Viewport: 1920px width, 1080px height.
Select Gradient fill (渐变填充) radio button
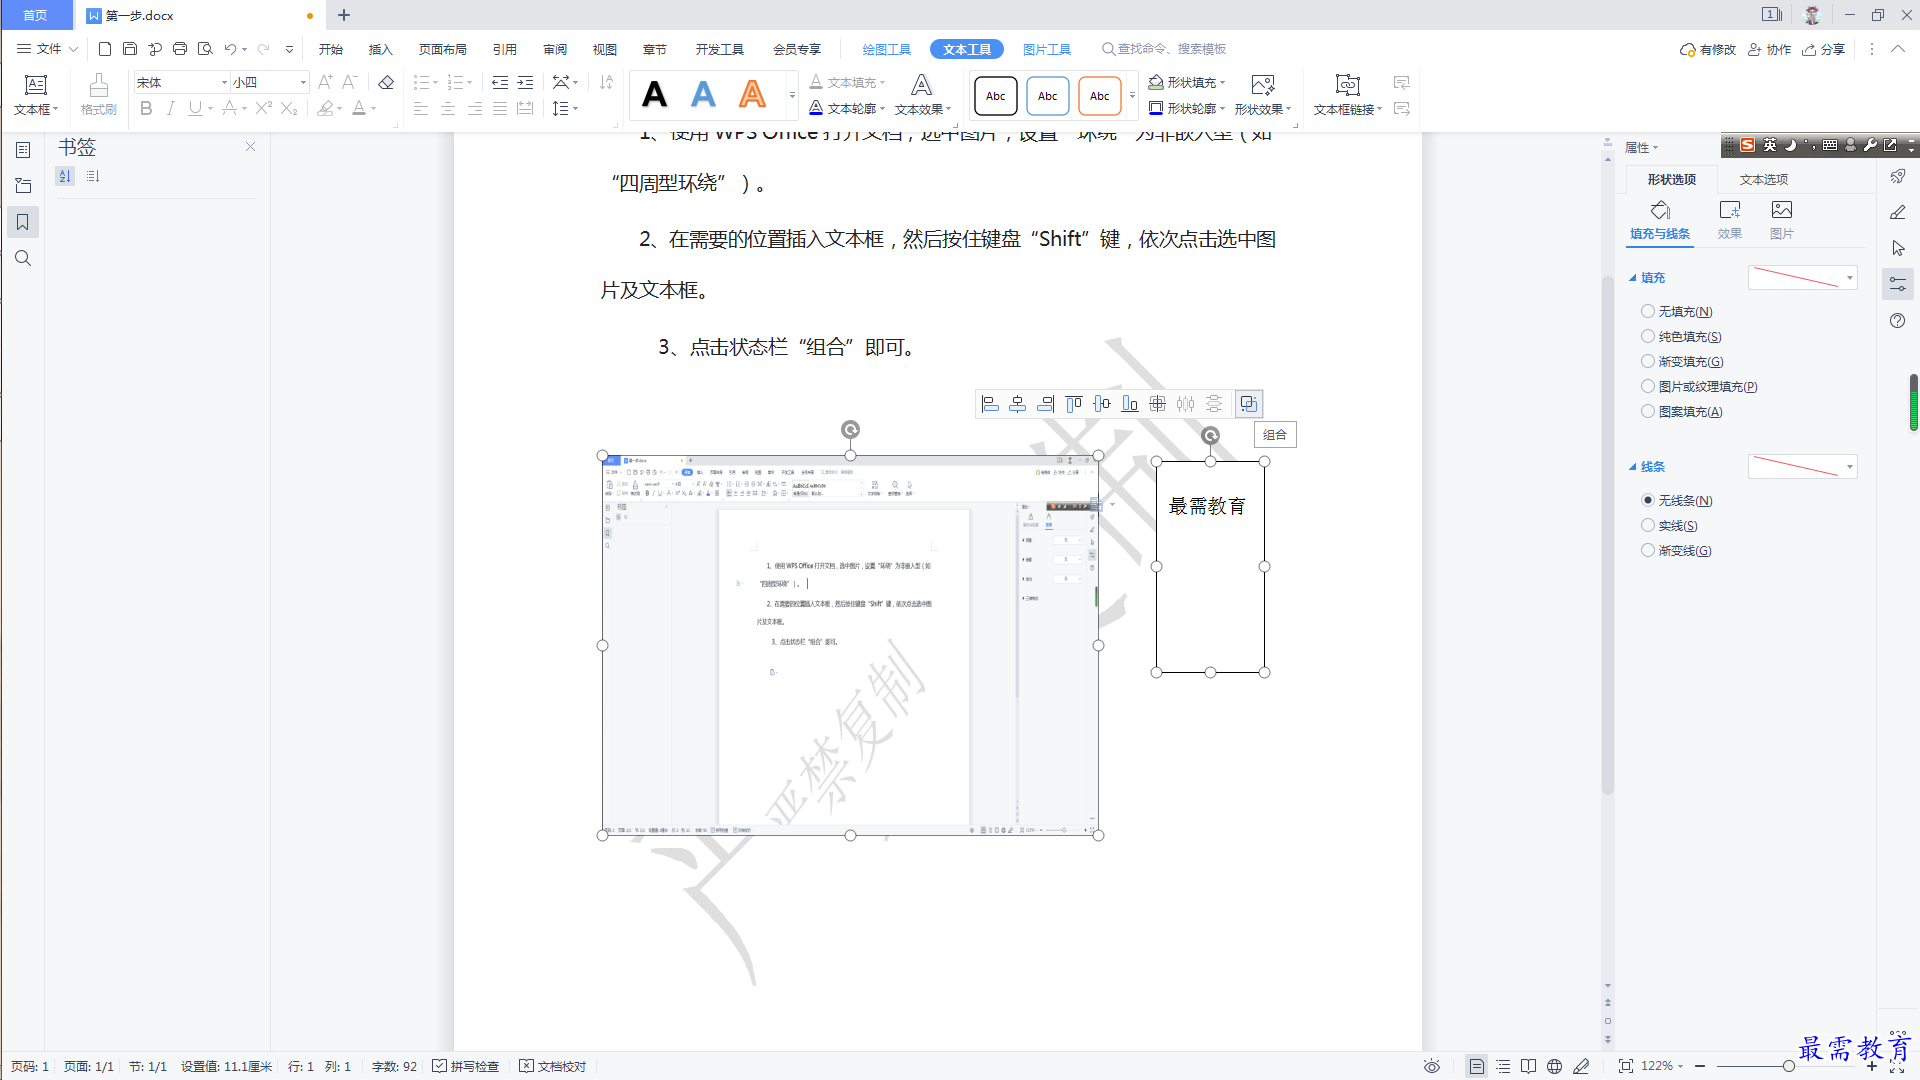(1648, 362)
